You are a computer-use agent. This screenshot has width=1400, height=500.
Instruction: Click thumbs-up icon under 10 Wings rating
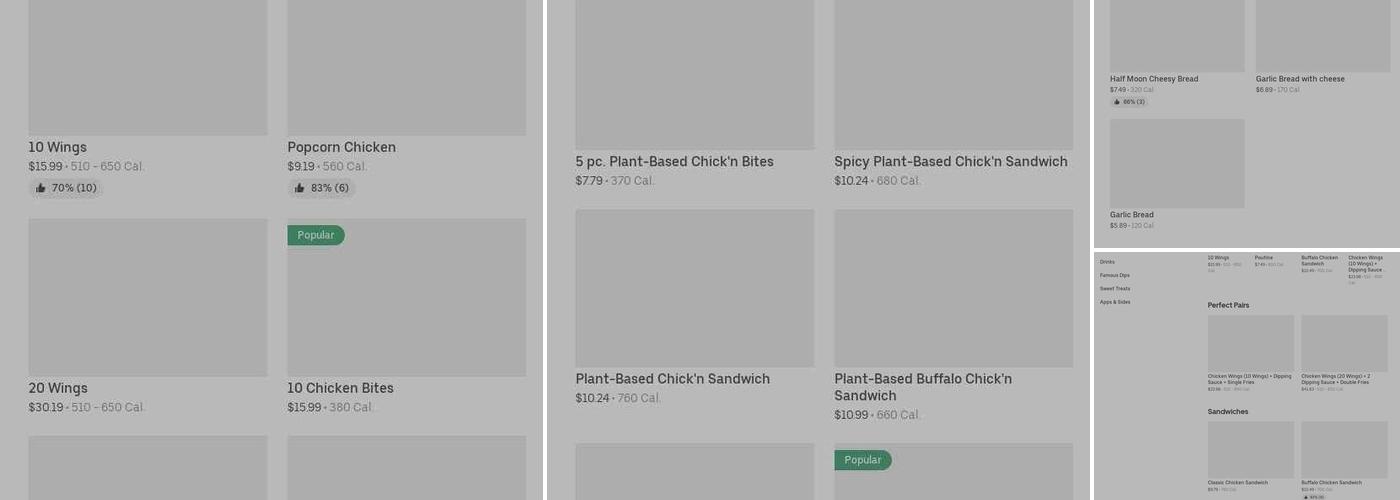point(41,188)
